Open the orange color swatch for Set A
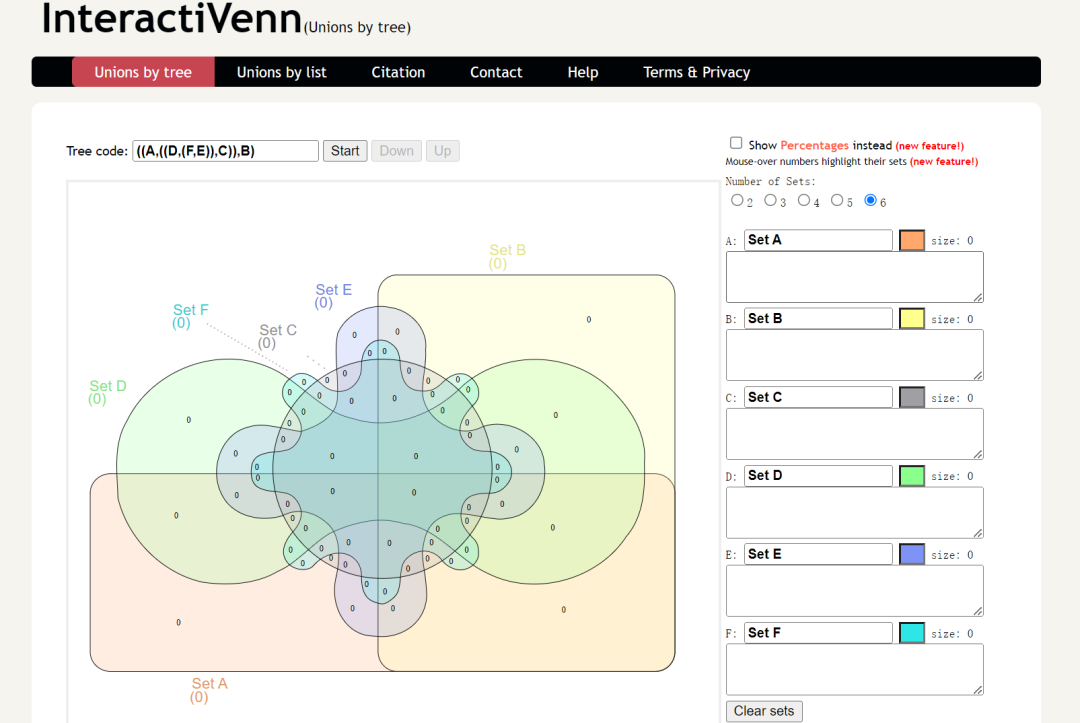The height and width of the screenshot is (723, 1080). [x=912, y=240]
